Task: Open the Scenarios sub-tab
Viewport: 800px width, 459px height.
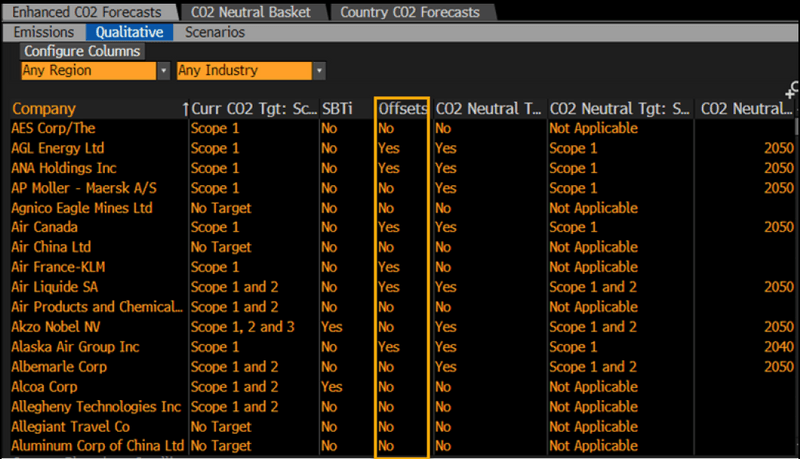Action: (x=215, y=32)
